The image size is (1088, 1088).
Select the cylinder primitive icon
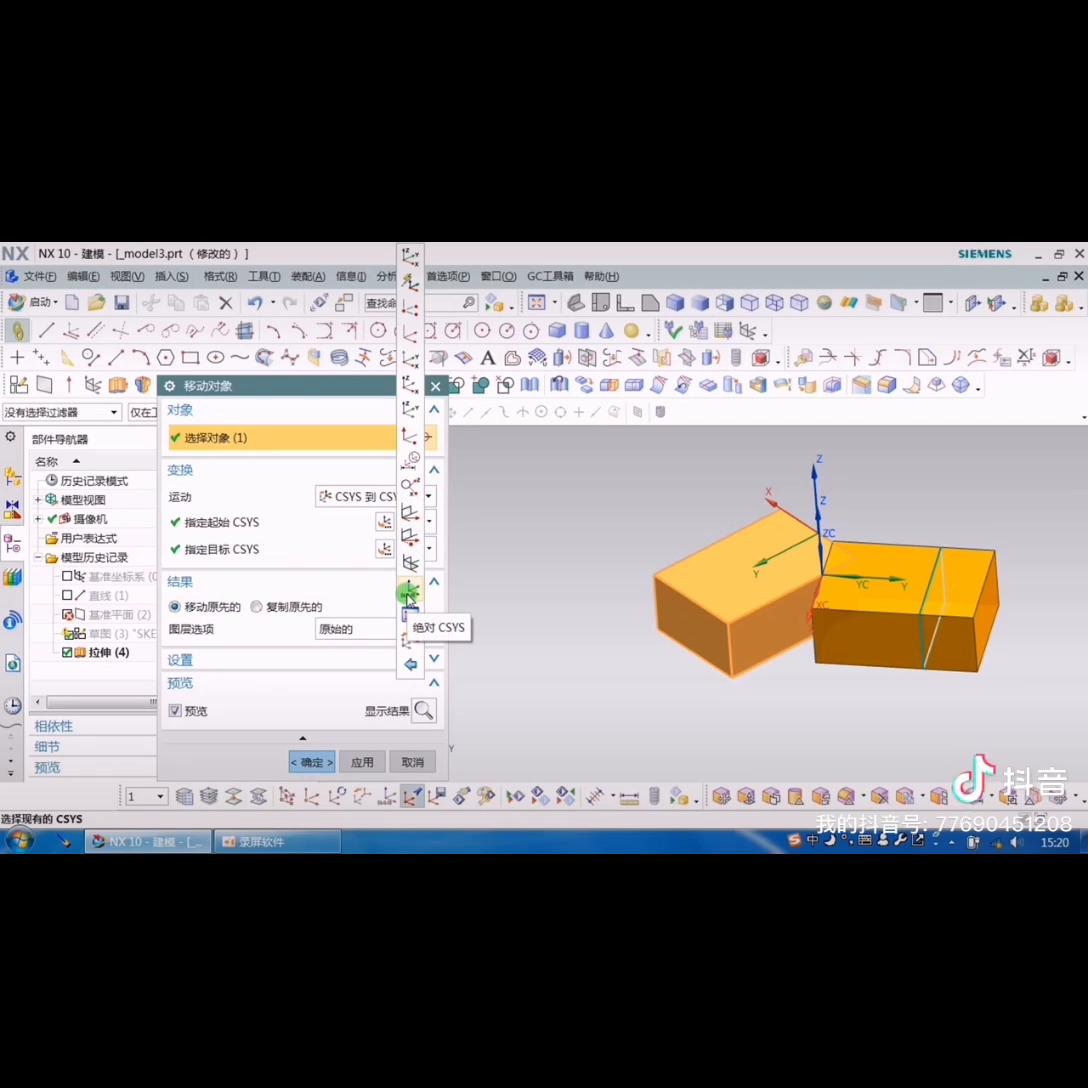pos(582,331)
